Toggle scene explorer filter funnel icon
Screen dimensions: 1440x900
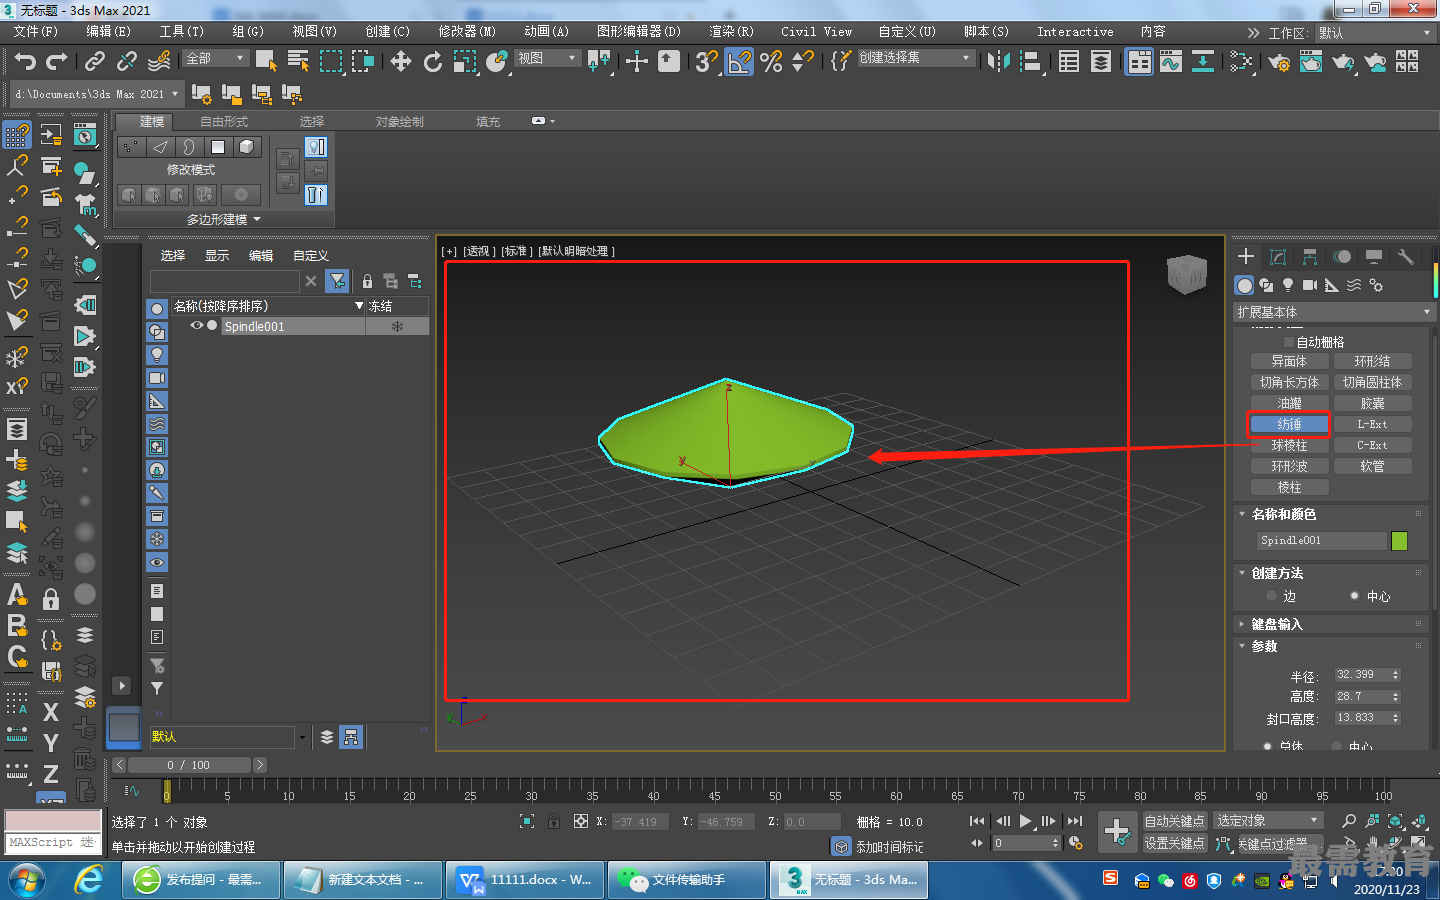(337, 281)
